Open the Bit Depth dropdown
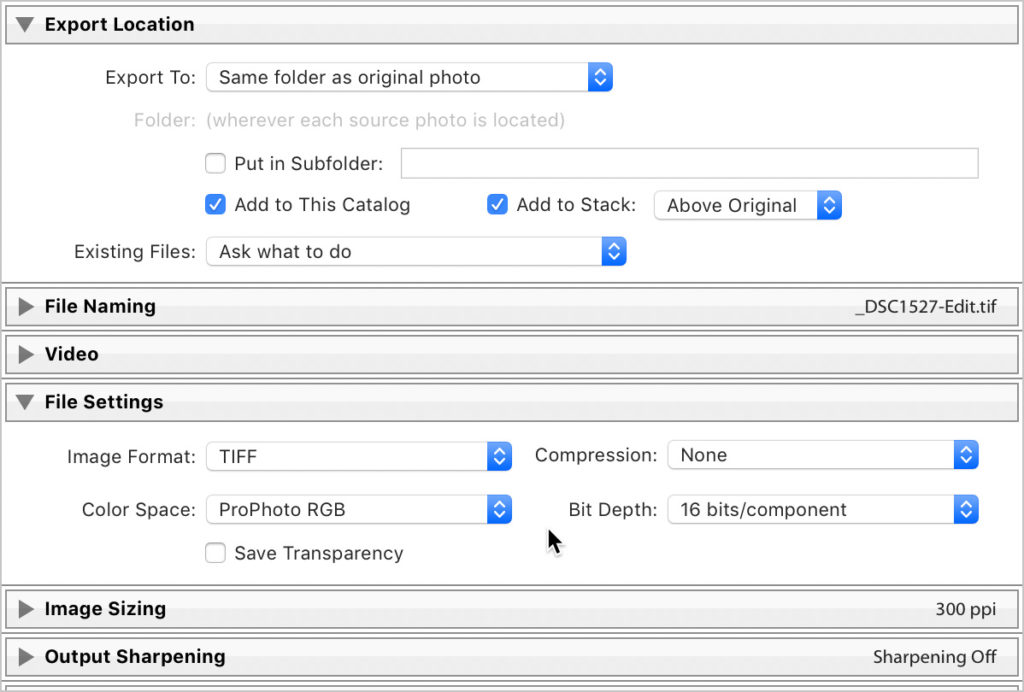The height and width of the screenshot is (692, 1024). tap(823, 509)
